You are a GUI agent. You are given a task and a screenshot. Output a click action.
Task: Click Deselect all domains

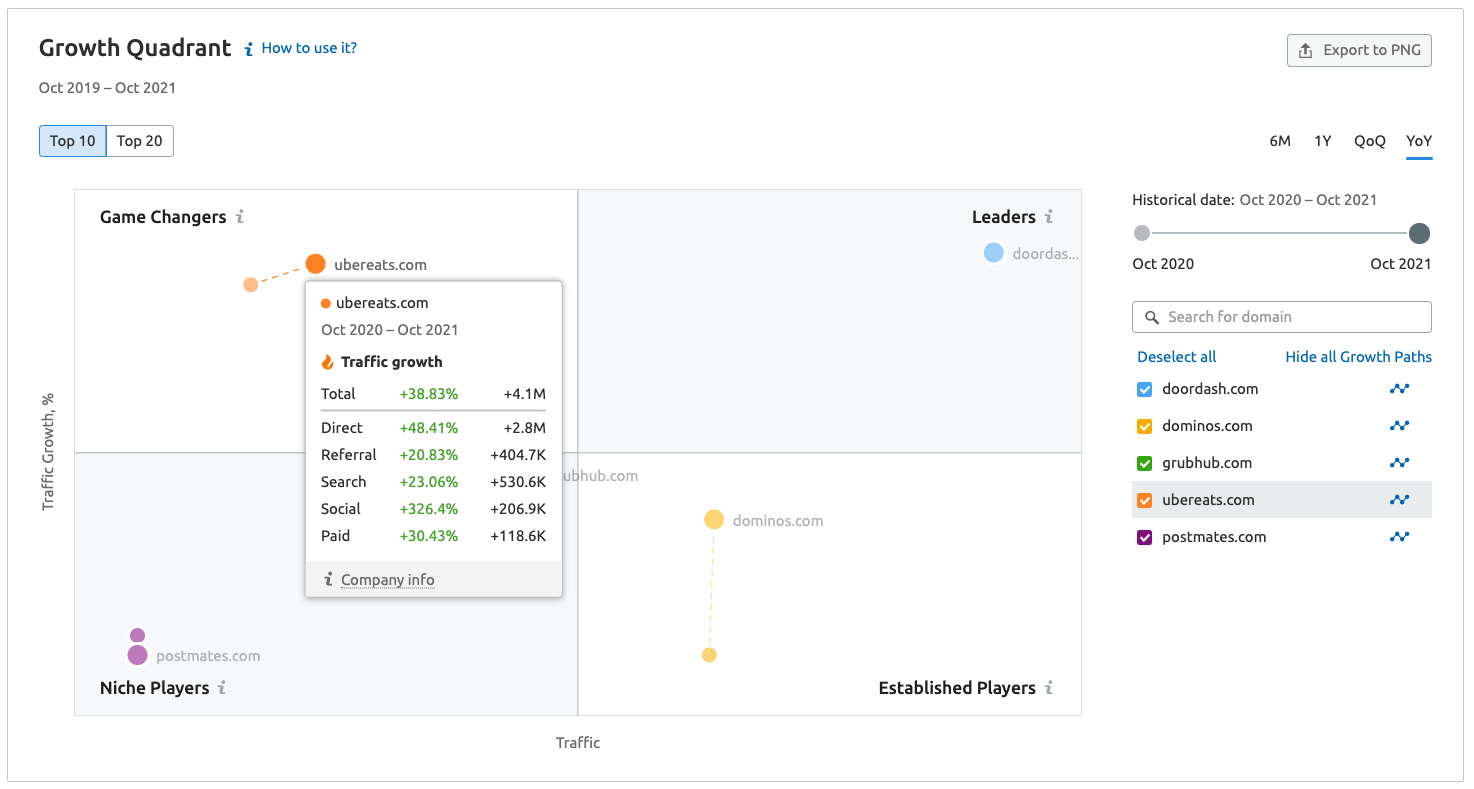(x=1177, y=357)
